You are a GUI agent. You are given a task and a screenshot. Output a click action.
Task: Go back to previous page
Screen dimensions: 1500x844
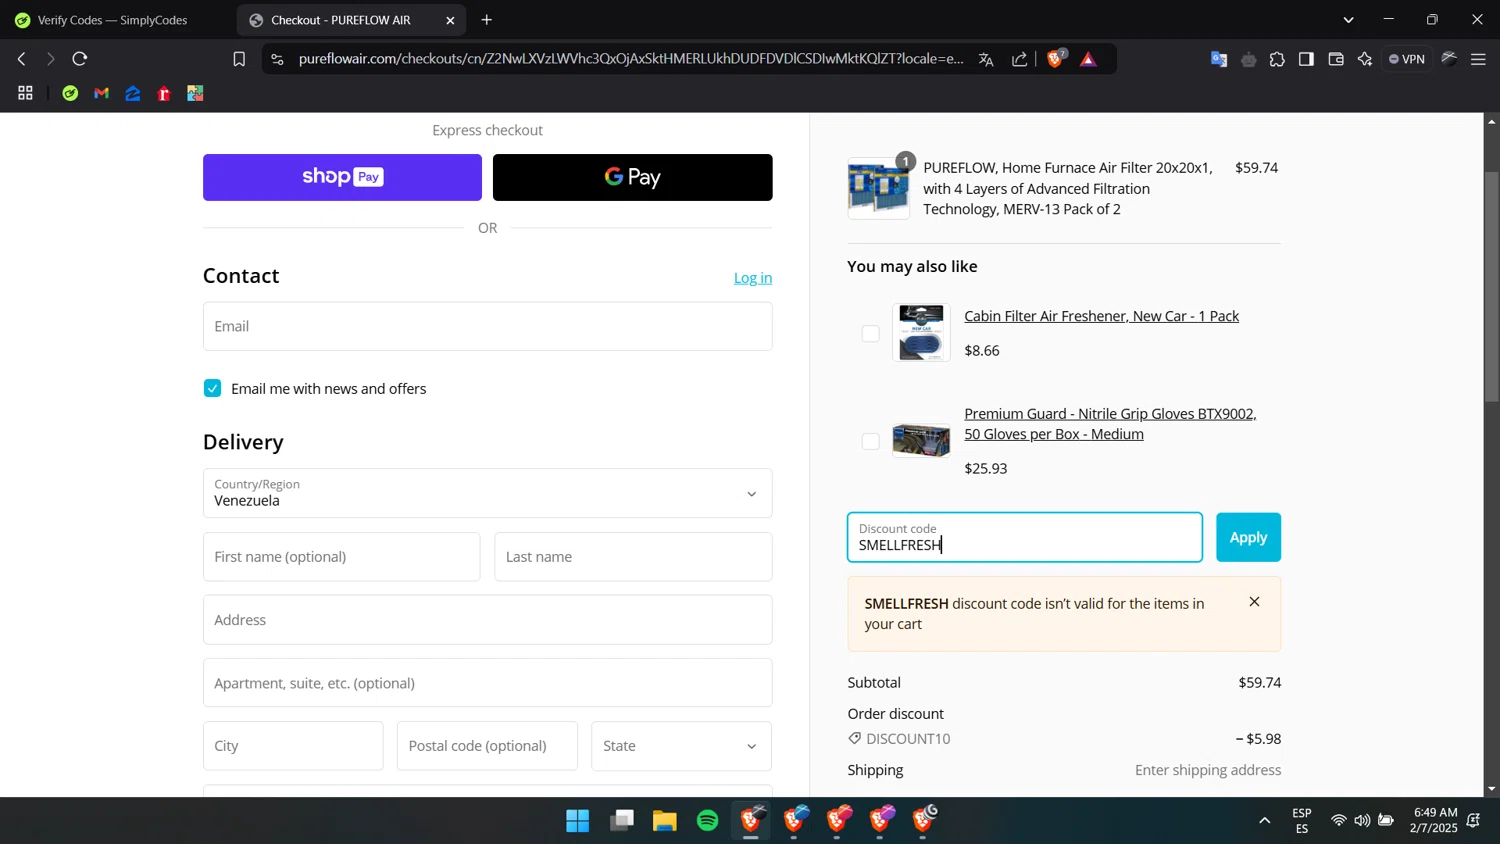coord(21,59)
